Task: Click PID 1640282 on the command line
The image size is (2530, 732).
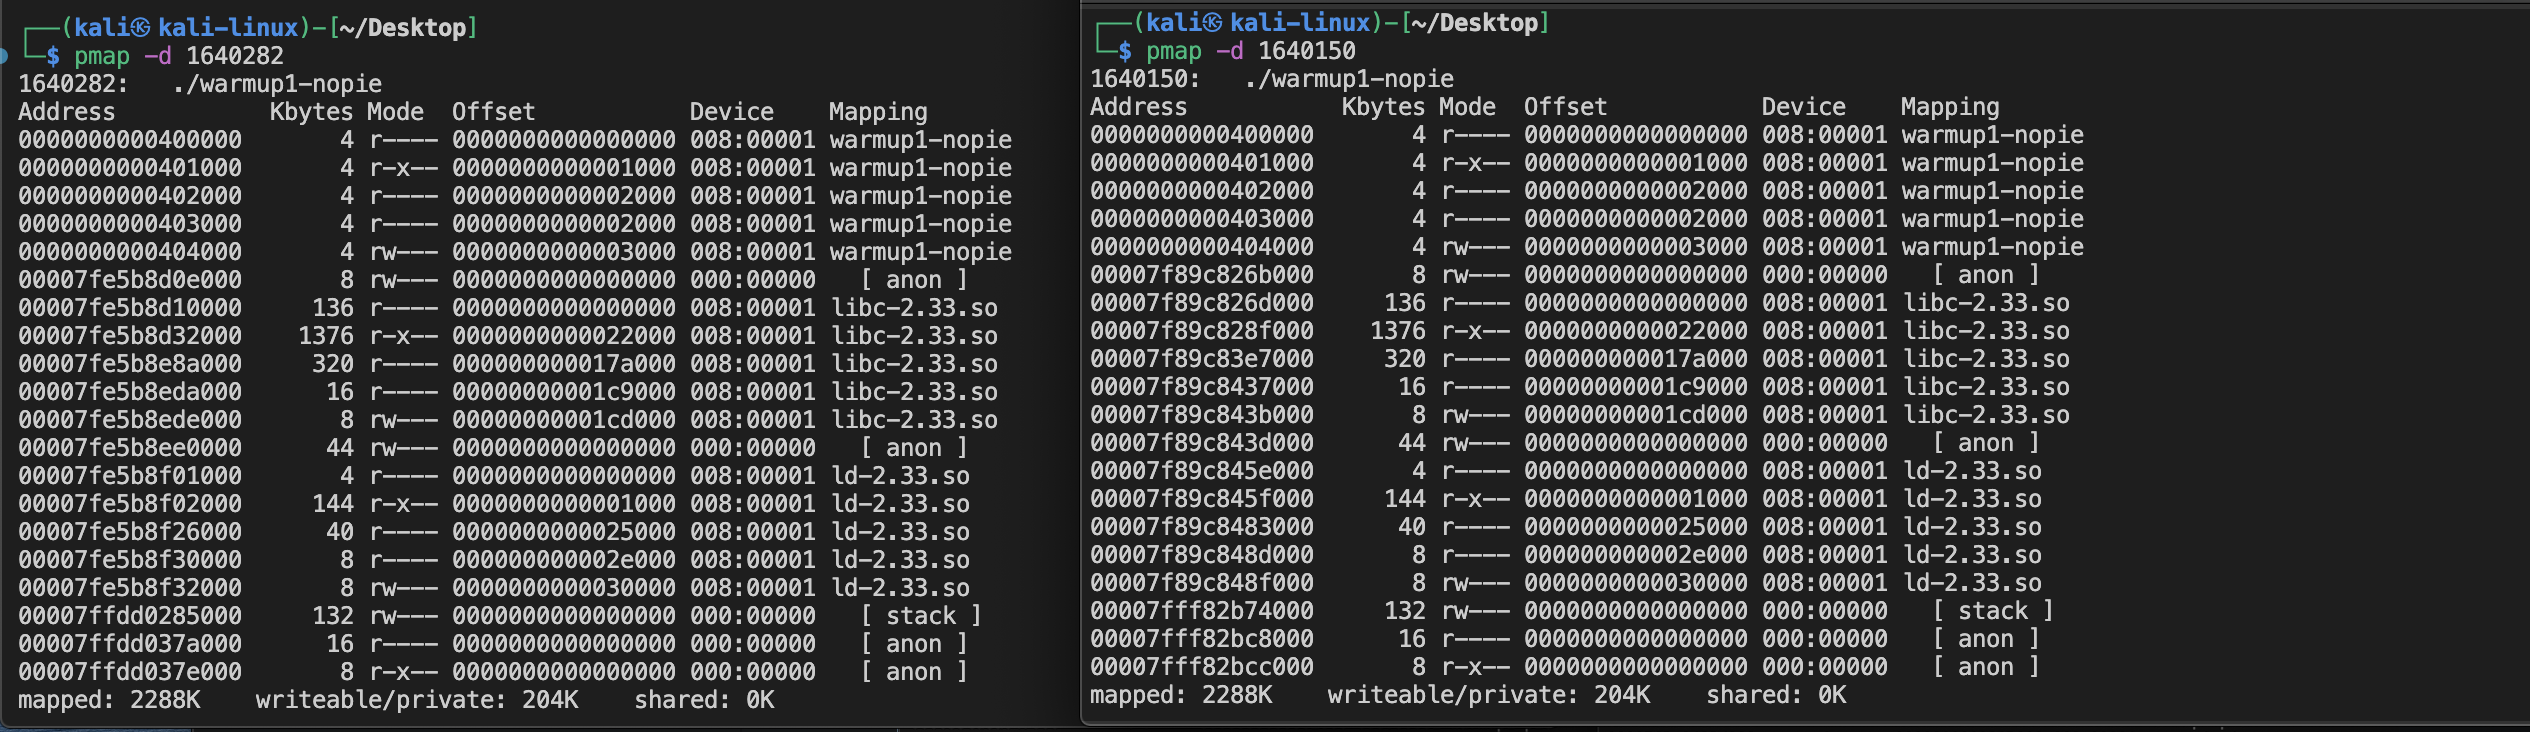Action: click(235, 56)
